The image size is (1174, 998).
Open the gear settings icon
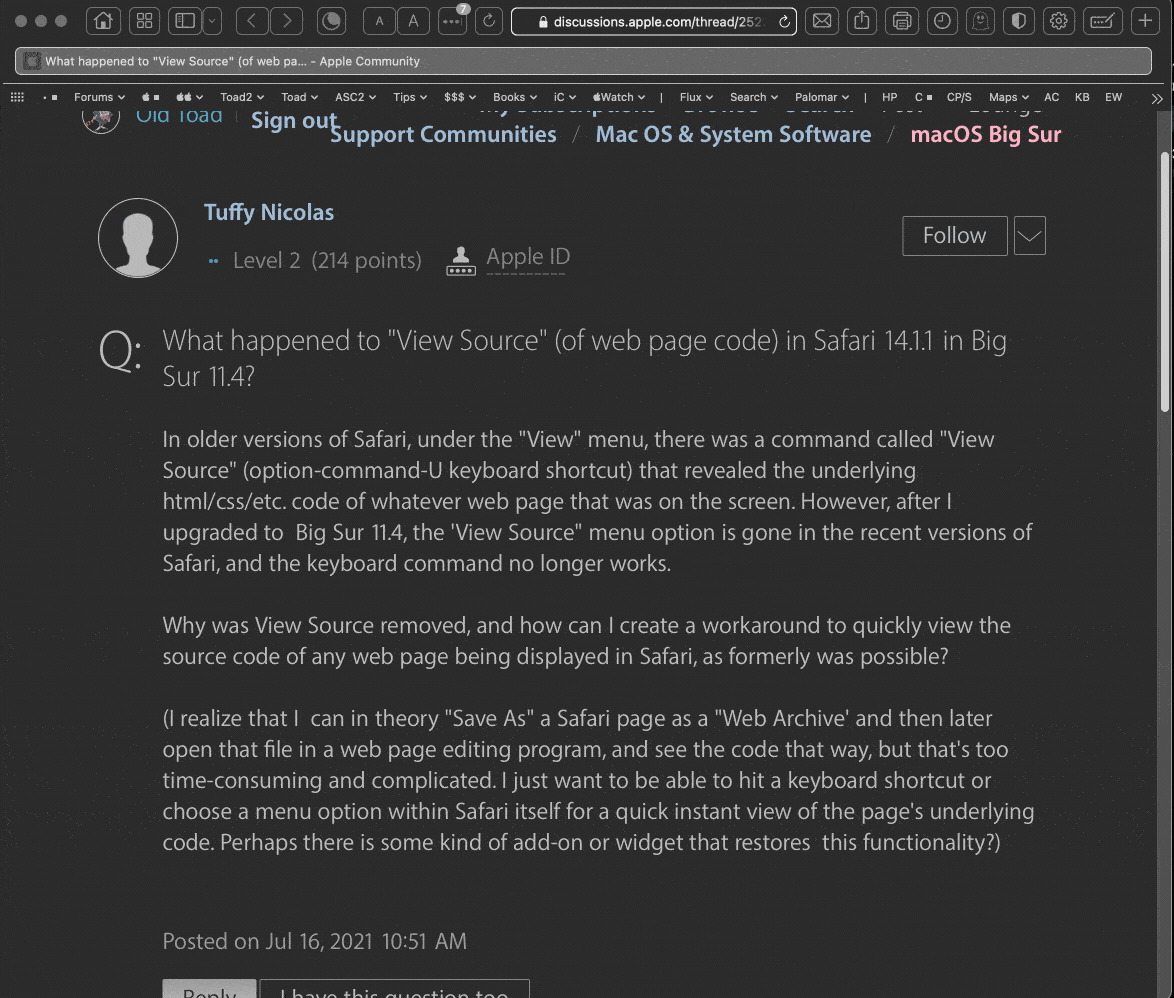(x=1058, y=21)
